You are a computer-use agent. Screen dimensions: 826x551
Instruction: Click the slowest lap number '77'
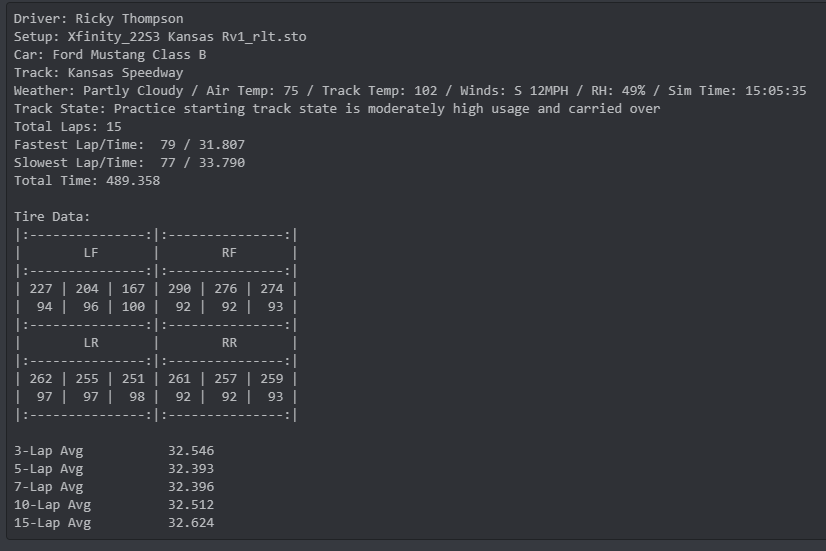click(x=168, y=162)
